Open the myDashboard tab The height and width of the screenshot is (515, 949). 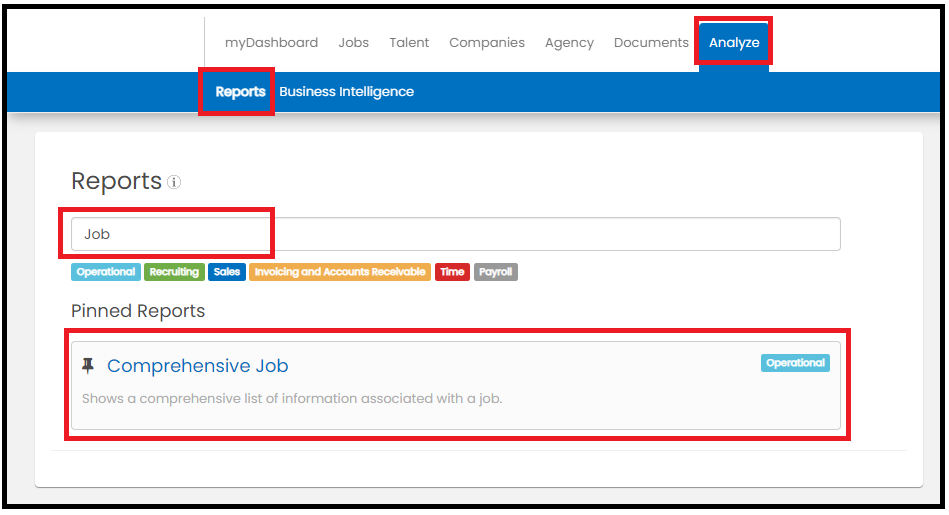point(271,43)
